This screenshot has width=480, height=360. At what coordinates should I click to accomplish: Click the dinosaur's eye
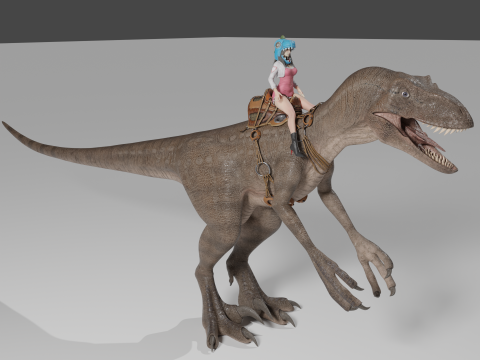(405, 94)
